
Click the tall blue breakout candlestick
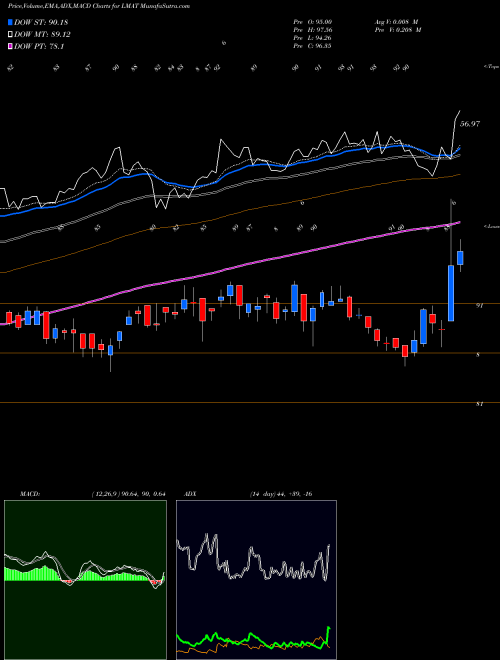click(451, 293)
